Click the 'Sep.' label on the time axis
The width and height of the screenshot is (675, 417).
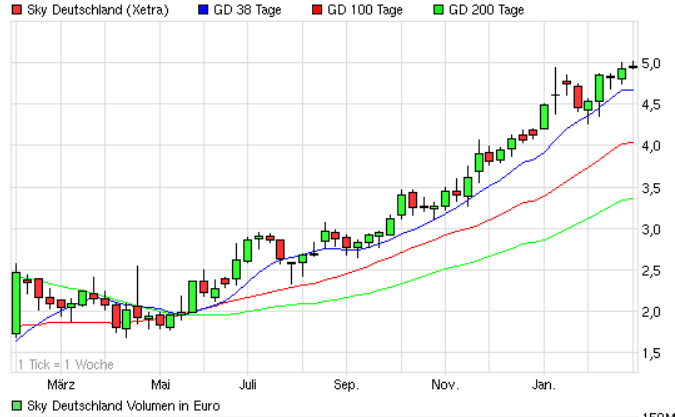point(346,384)
